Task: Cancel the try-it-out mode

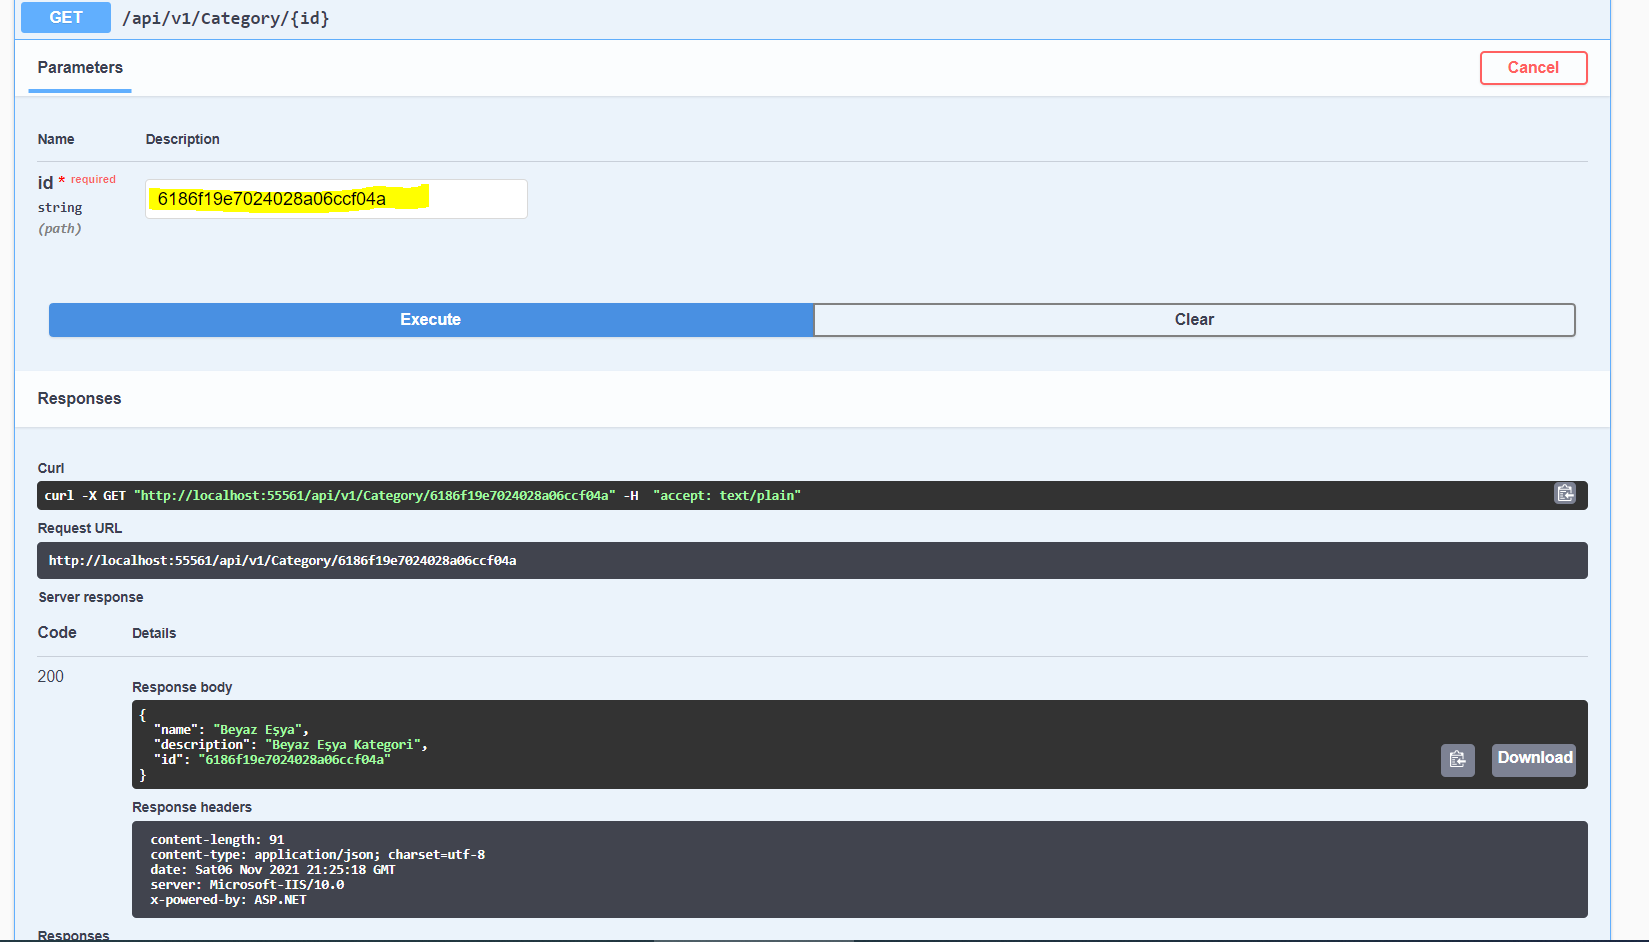Action: [1533, 67]
